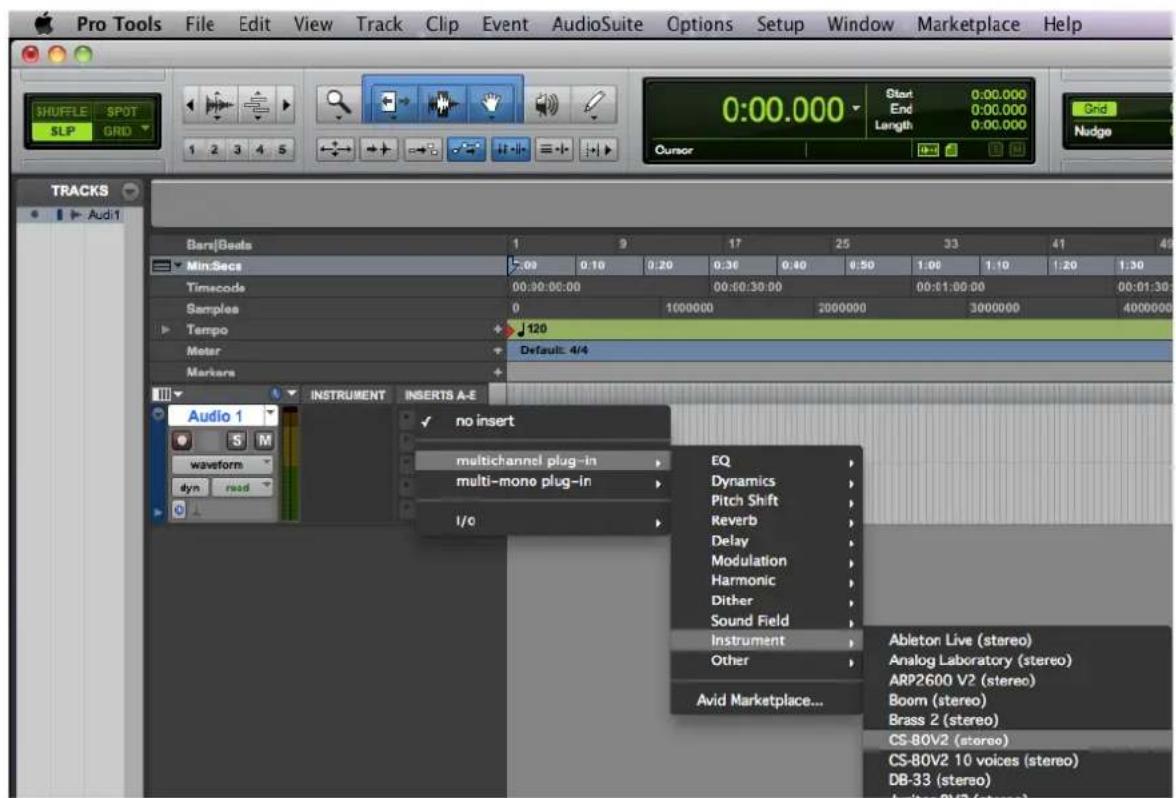The image size is (1176, 798).
Task: Add meter change plus button
Action: [x=497, y=350]
